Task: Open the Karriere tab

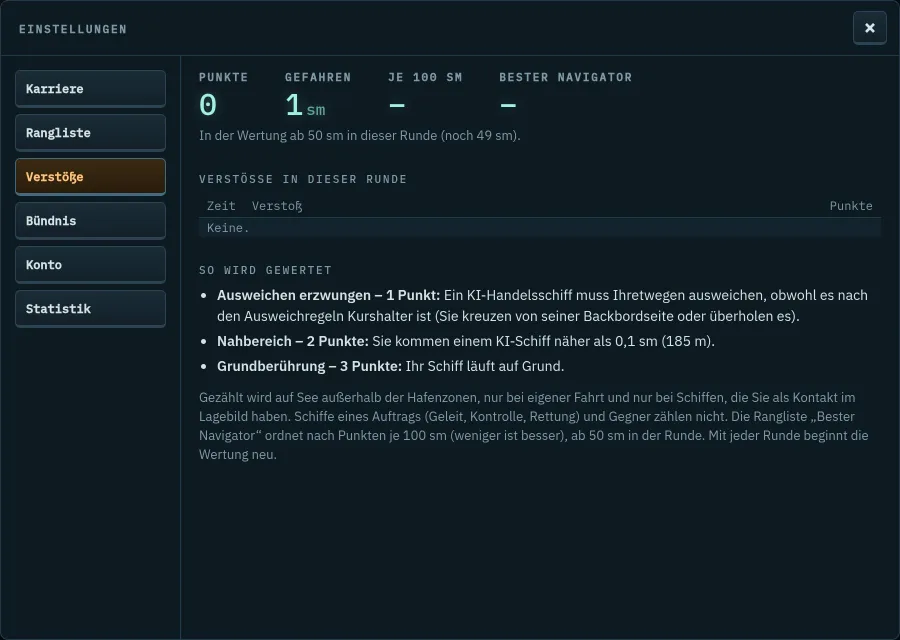Action: tap(90, 89)
